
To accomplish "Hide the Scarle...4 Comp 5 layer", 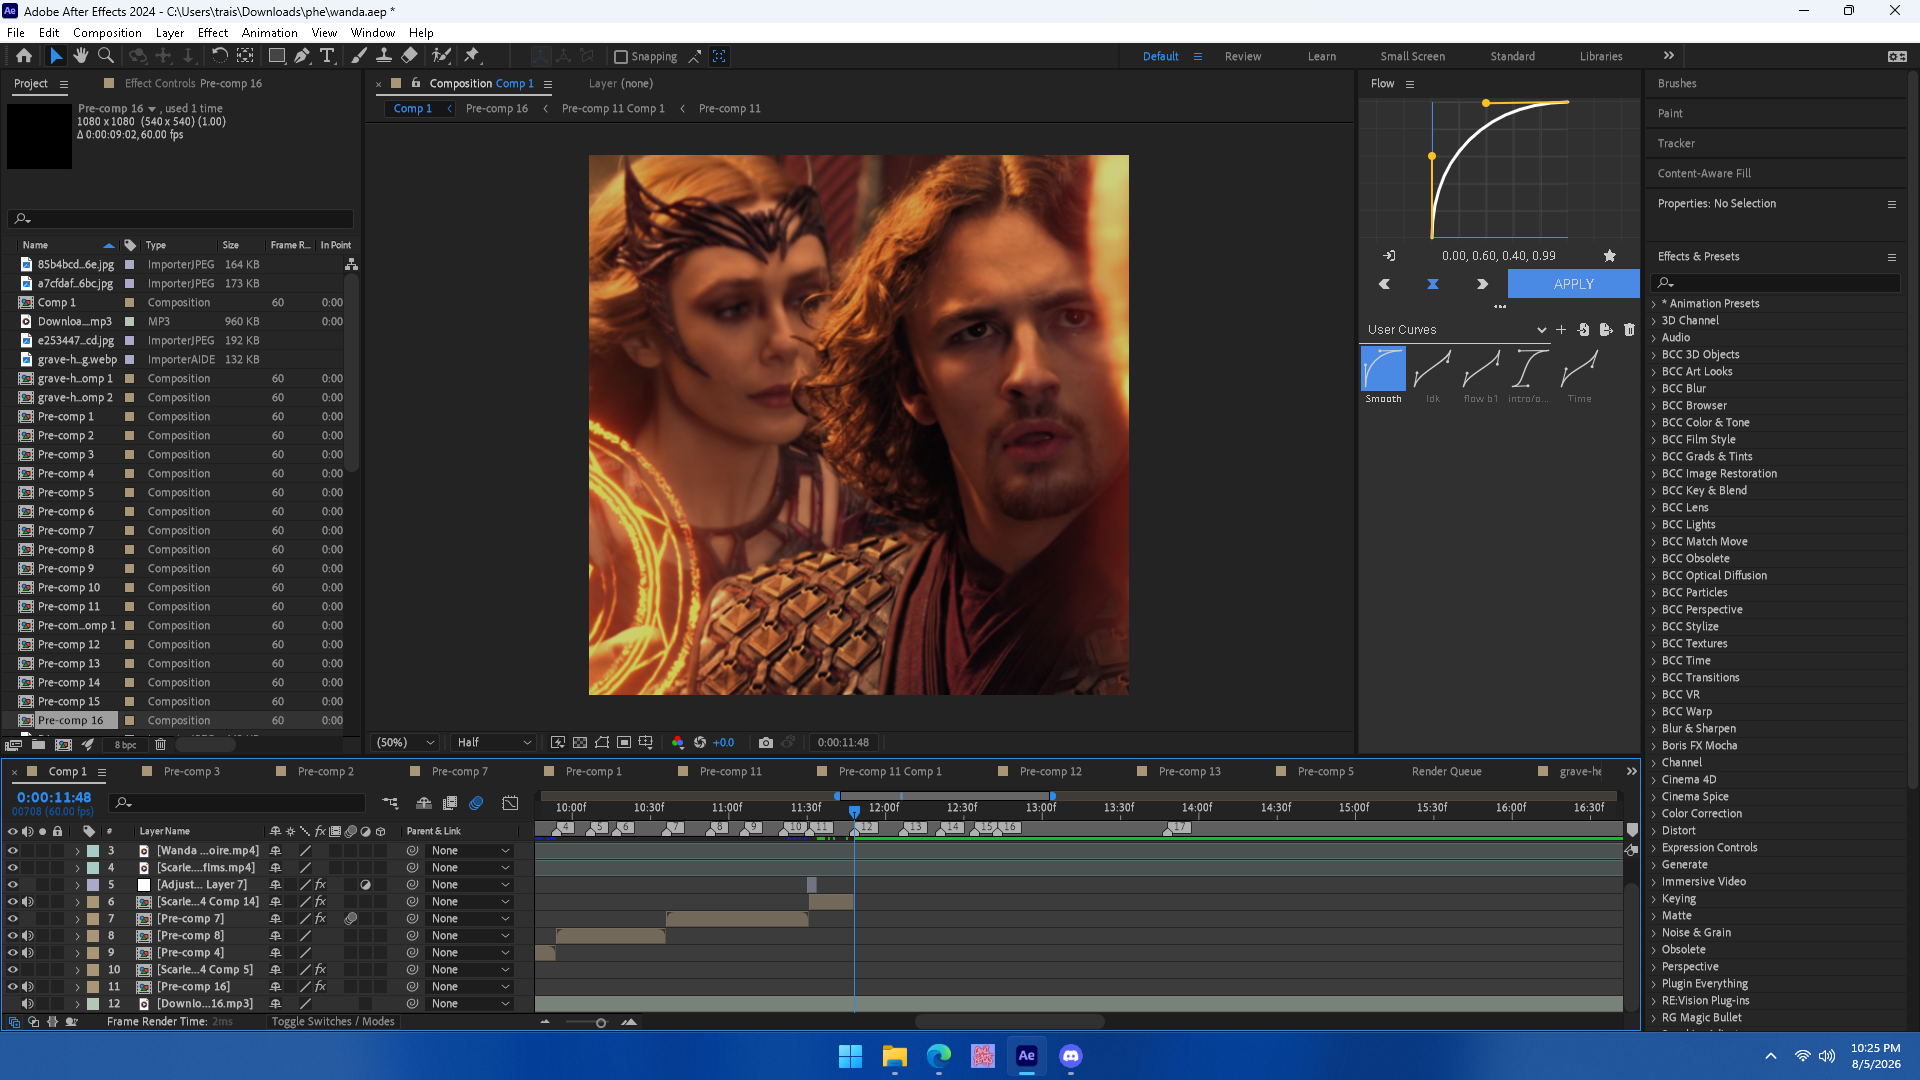I will coord(12,970).
